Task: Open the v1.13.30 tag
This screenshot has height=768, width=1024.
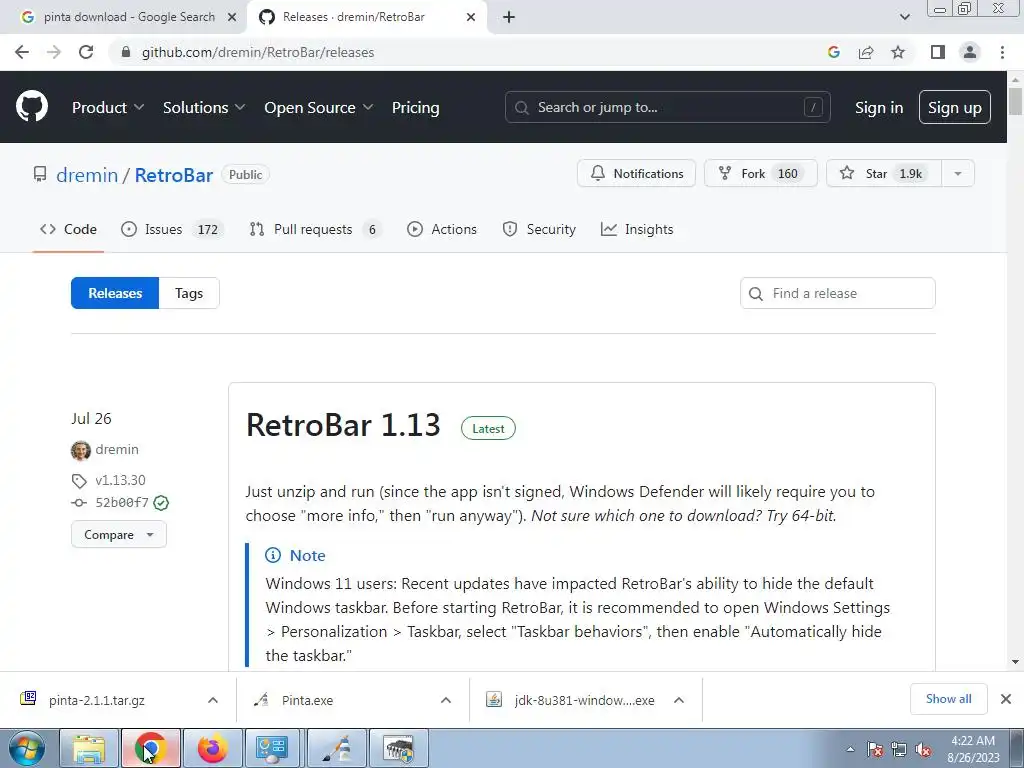Action: (120, 480)
